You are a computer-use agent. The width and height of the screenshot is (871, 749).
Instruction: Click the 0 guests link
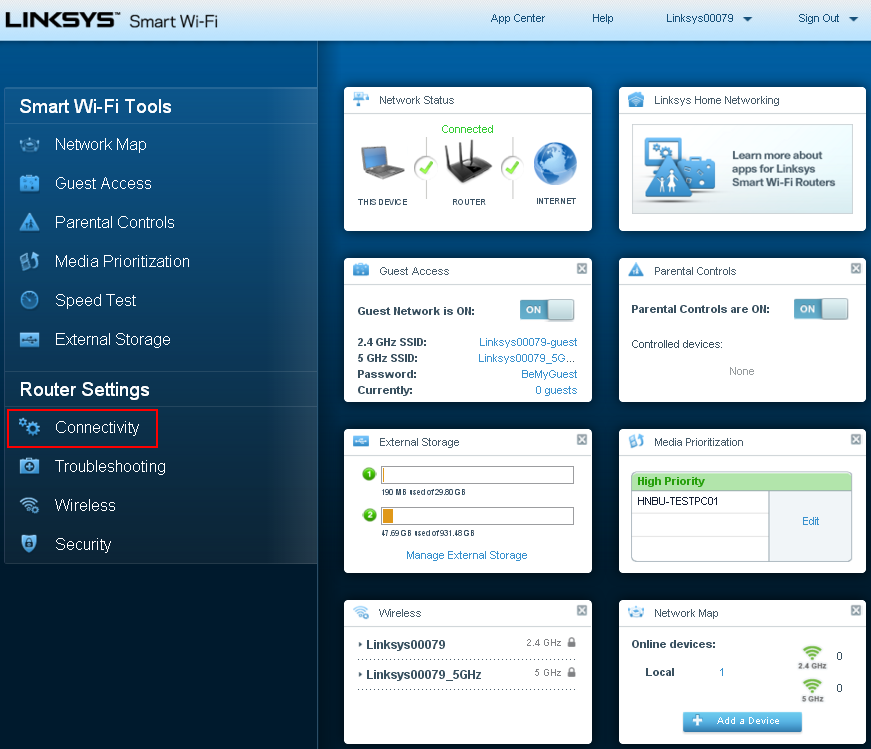point(556,390)
